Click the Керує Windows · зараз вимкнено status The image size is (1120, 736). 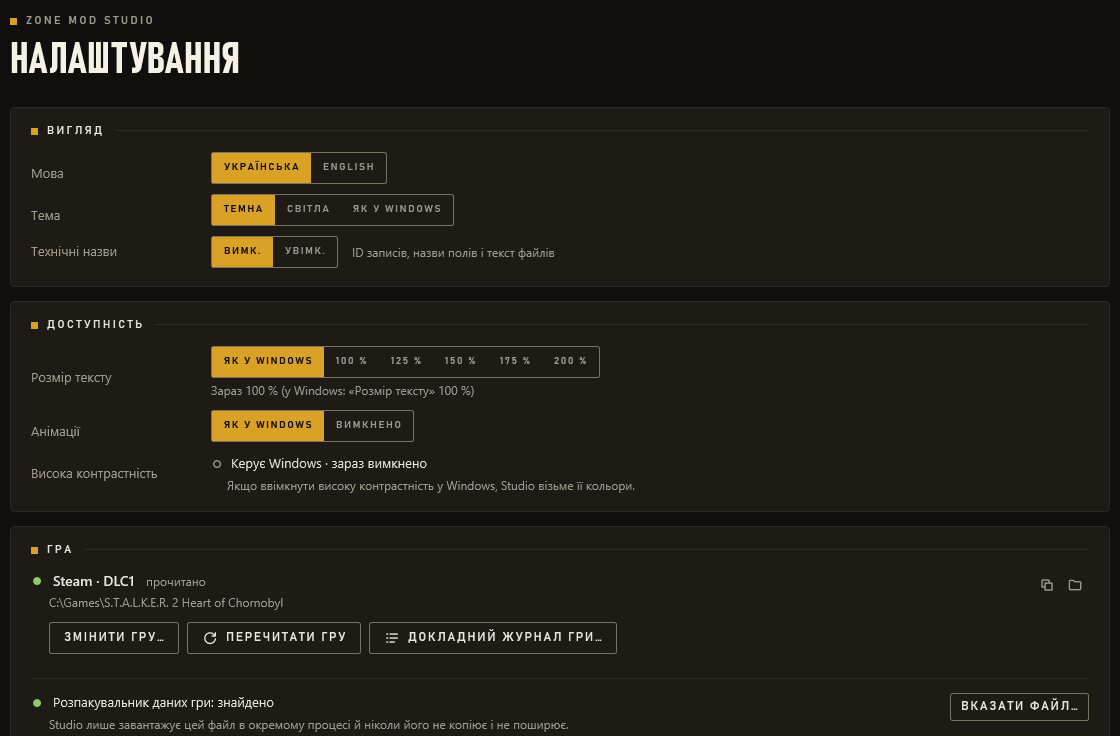tap(329, 464)
